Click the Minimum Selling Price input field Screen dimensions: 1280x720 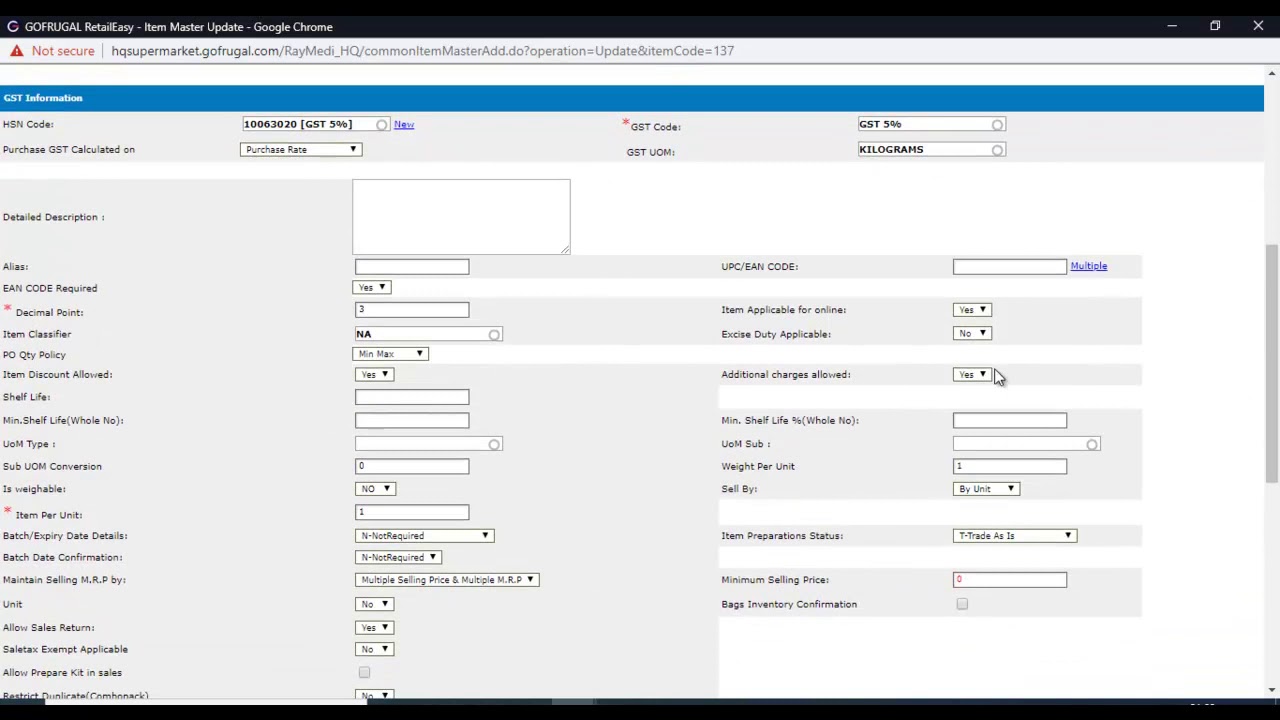click(1010, 580)
